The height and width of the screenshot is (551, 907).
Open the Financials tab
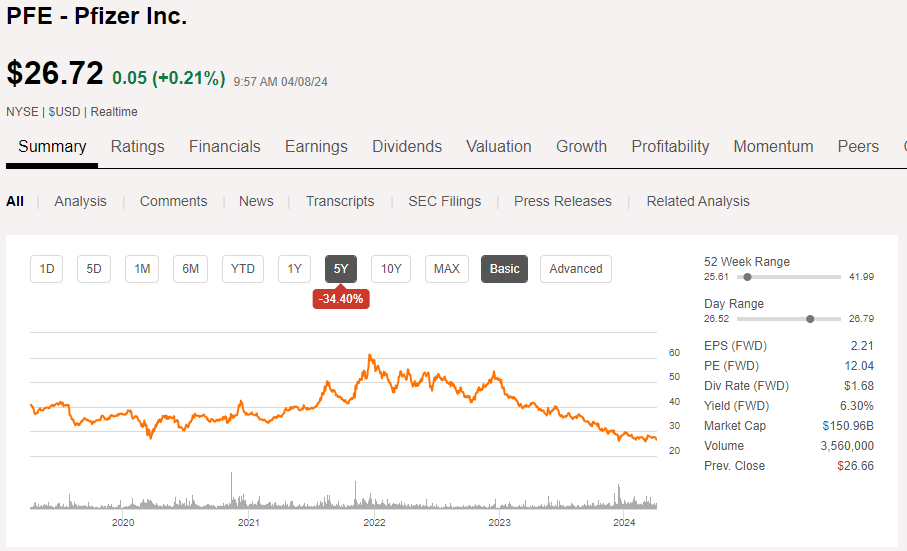[x=224, y=147]
